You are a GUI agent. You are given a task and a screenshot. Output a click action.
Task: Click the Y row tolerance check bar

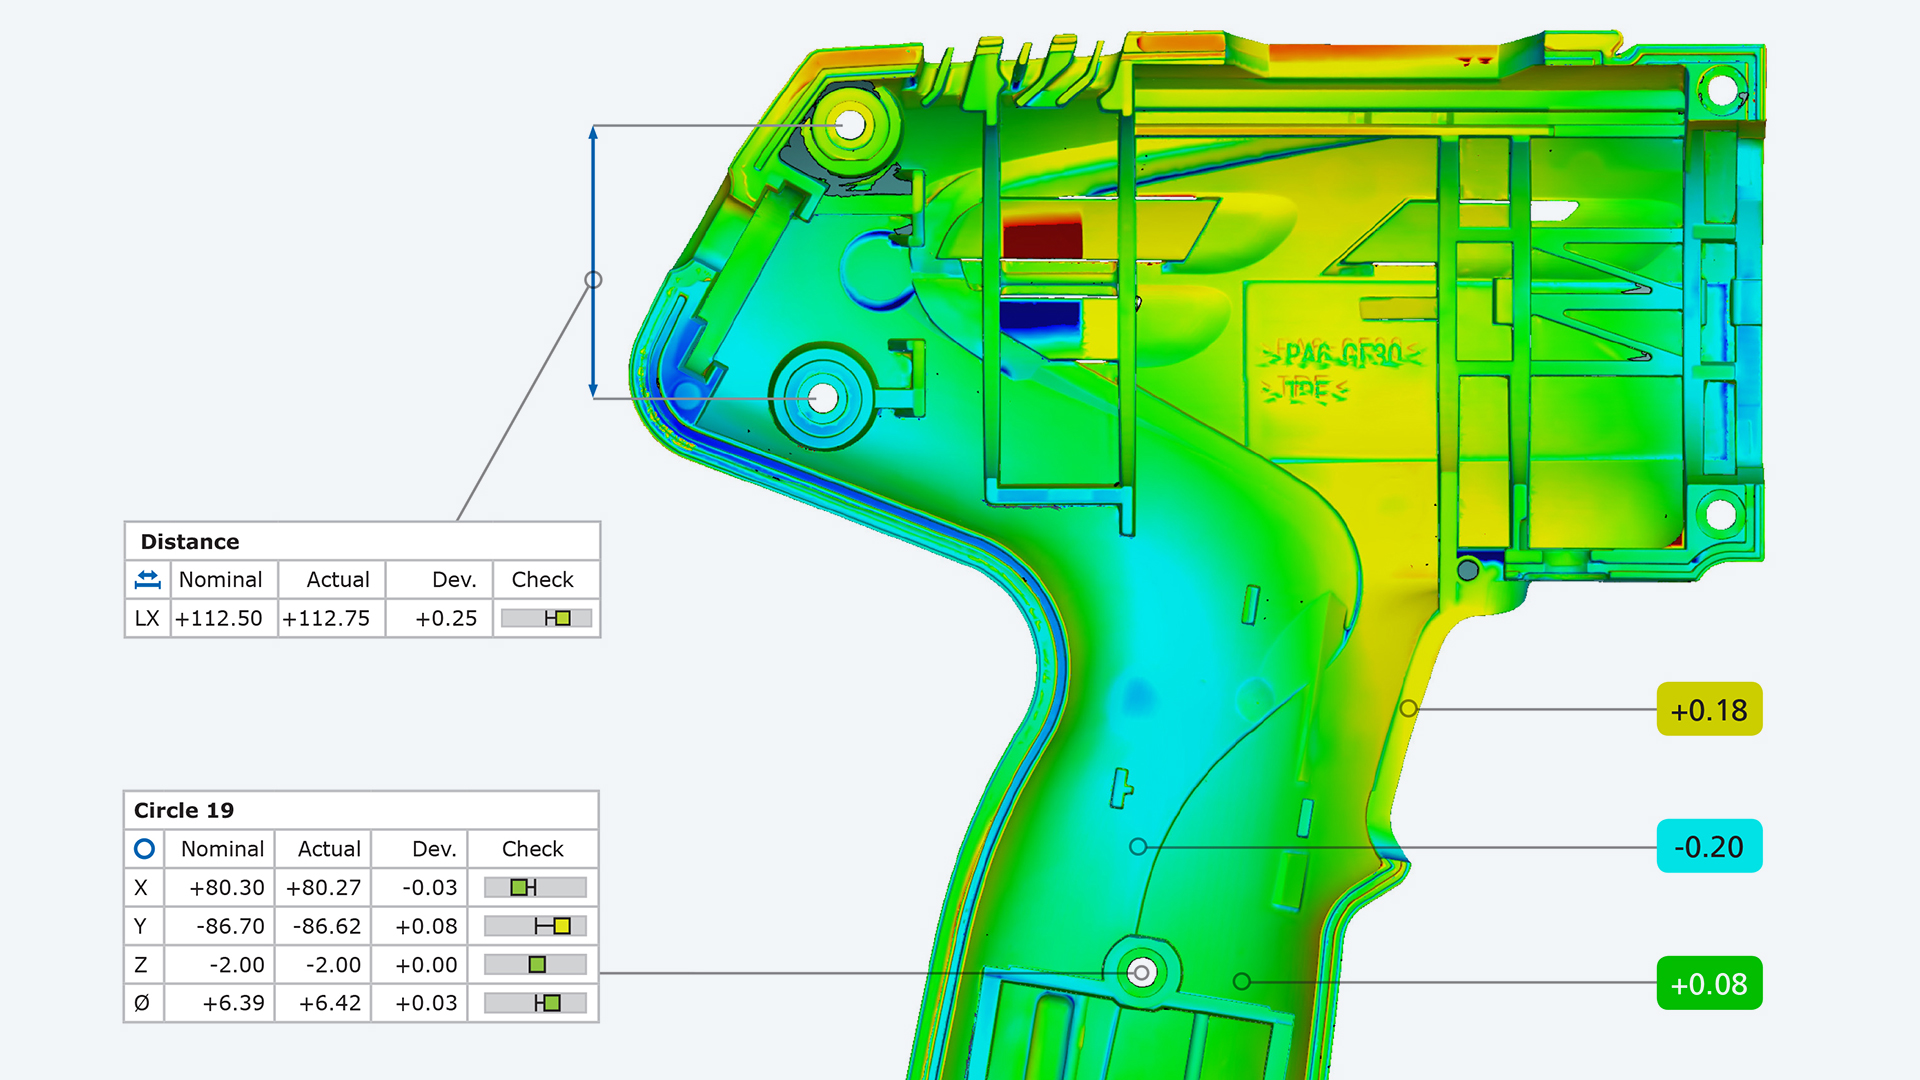[x=535, y=926]
